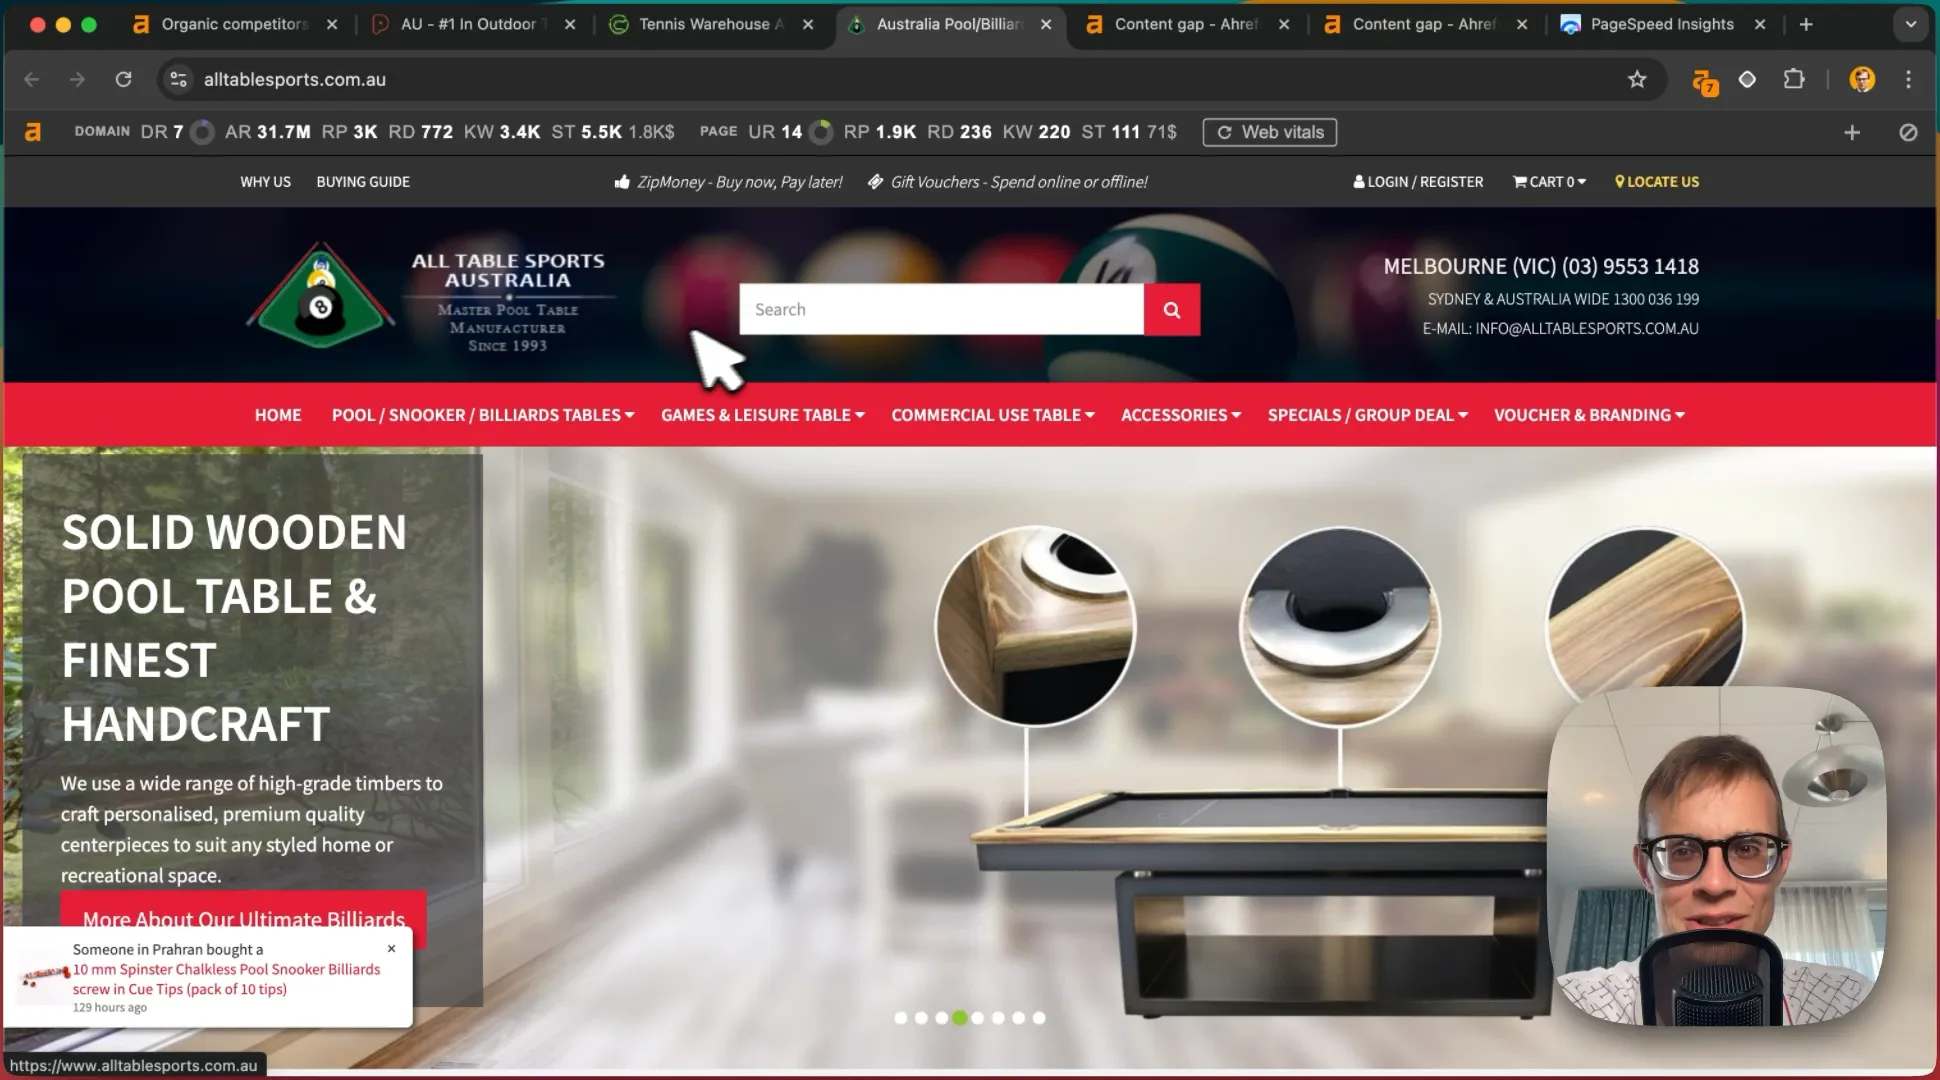Switch to the Tennis Warehouse tab
This screenshot has height=1080, width=1940.
pyautogui.click(x=710, y=24)
